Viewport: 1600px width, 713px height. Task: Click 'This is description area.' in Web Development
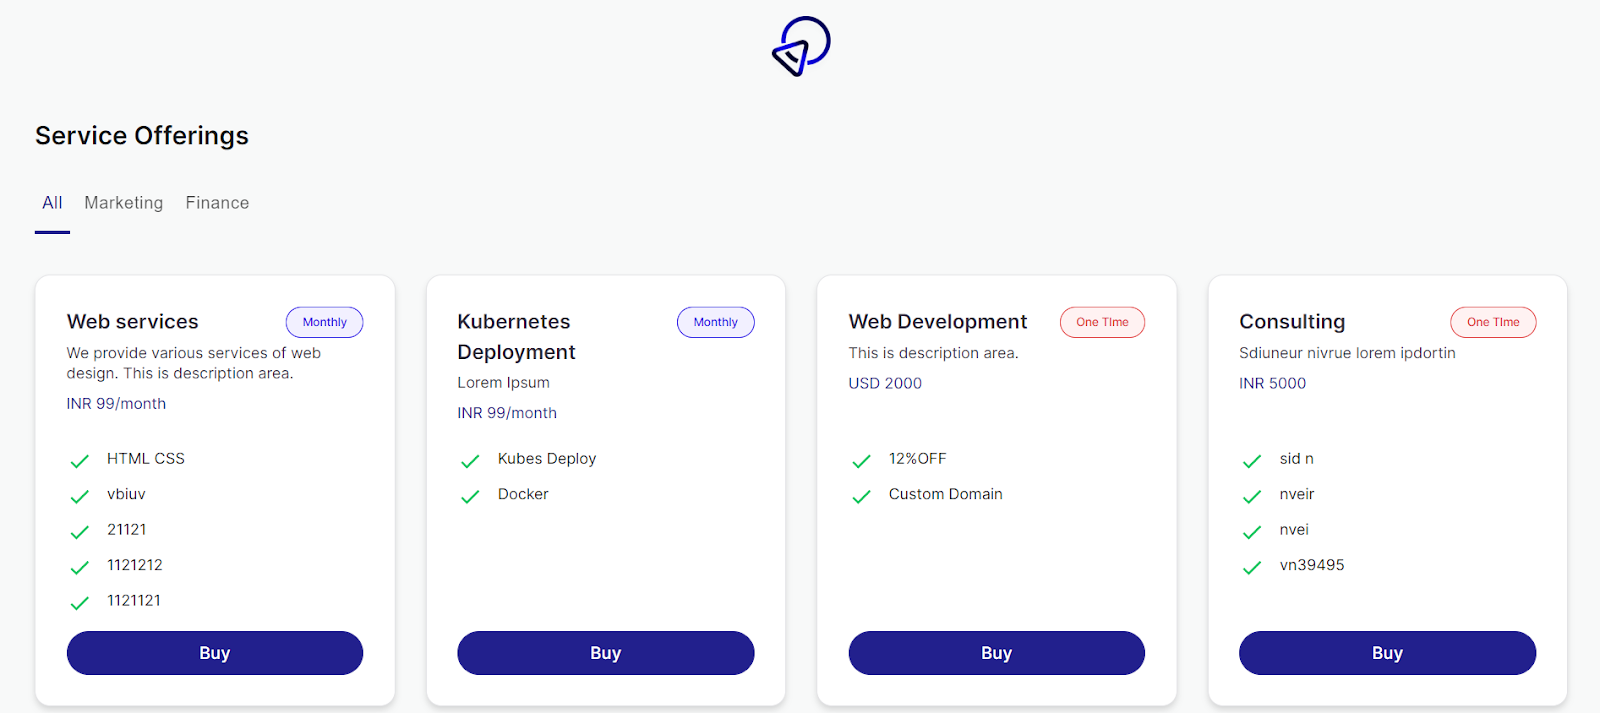click(x=934, y=353)
